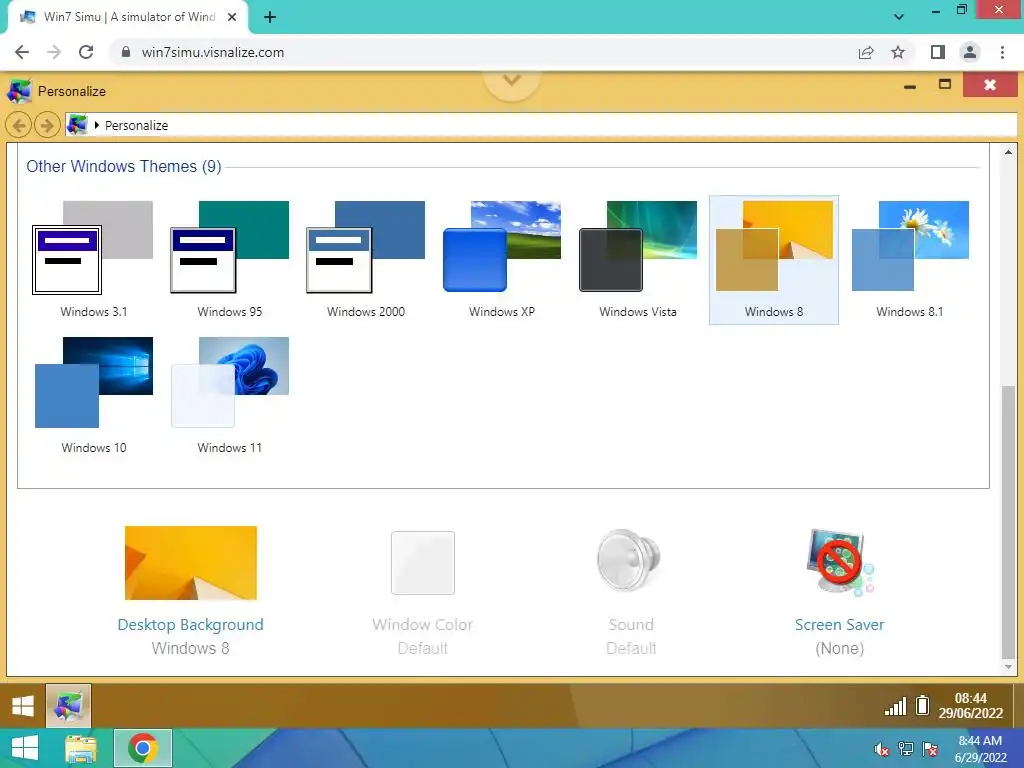Click the Personalize address bar icon

77,125
